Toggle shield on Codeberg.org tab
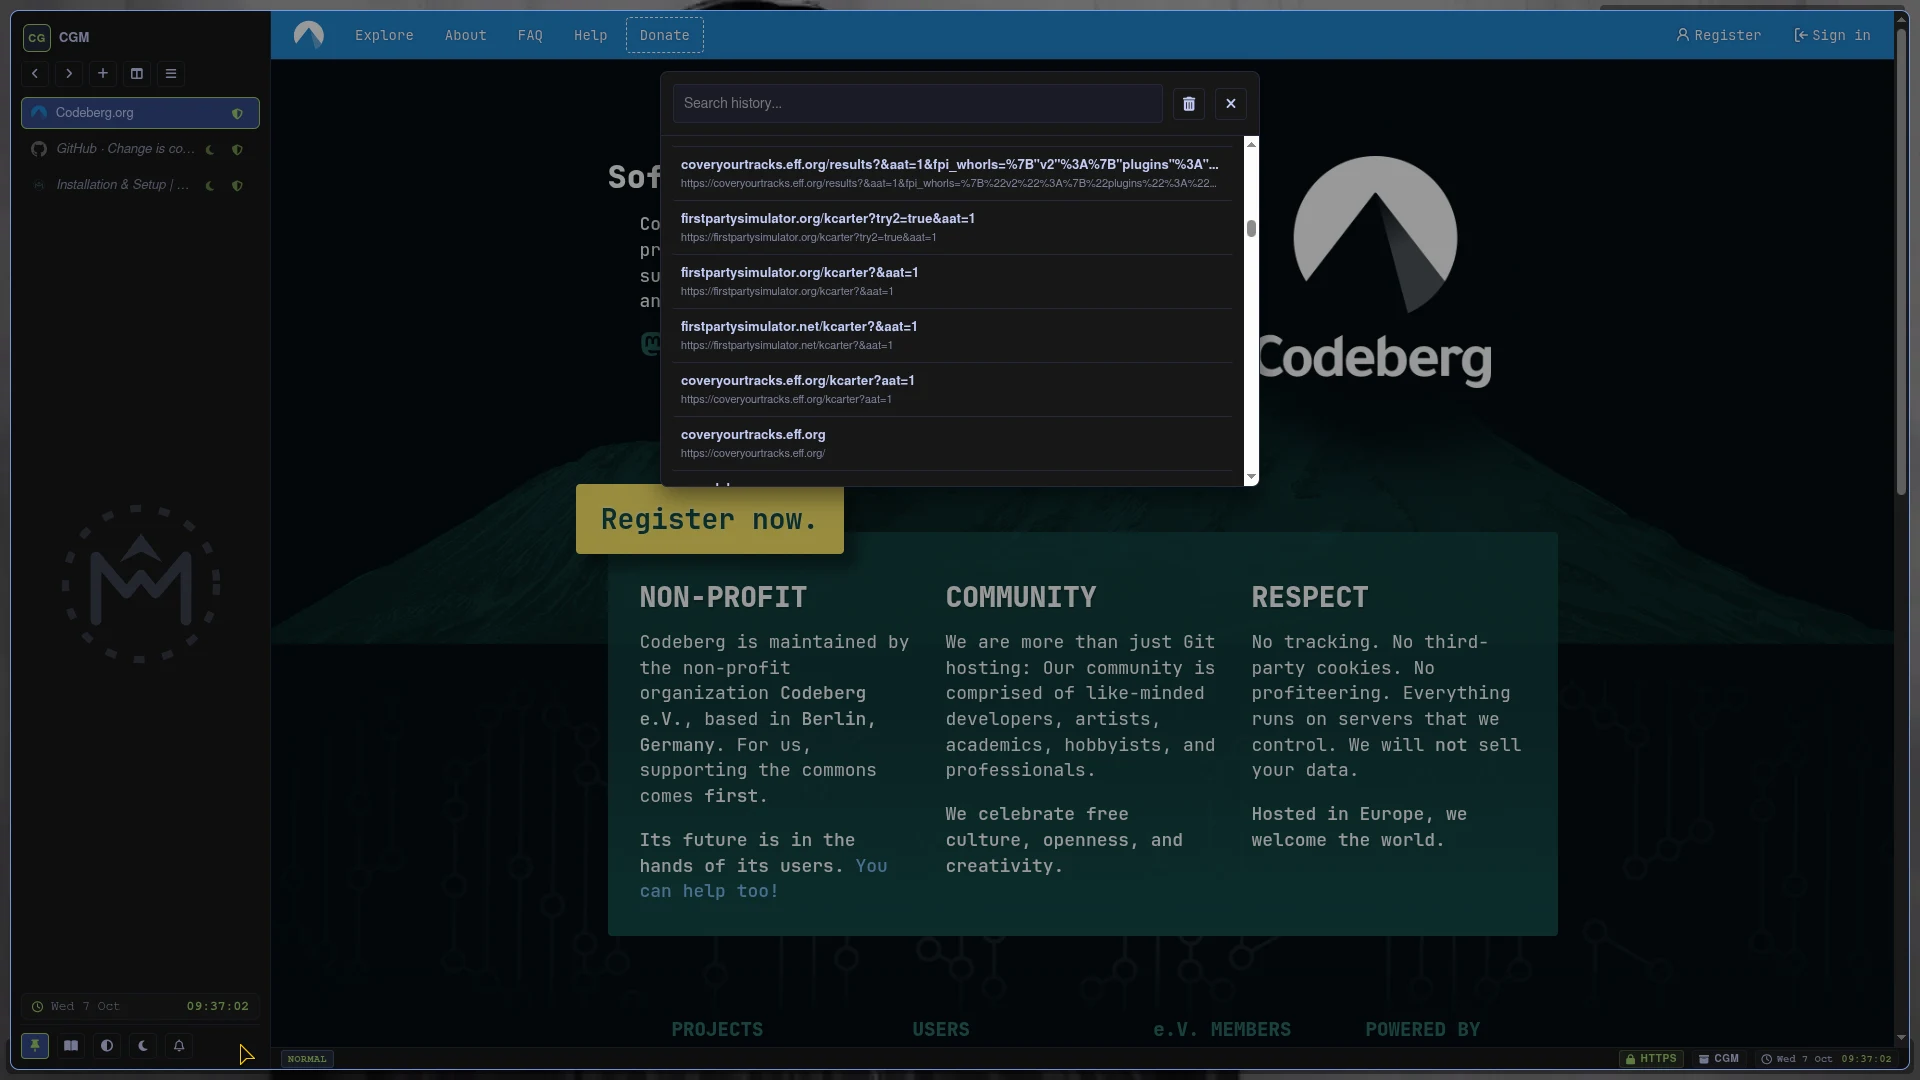Viewport: 1920px width, 1080px height. pyautogui.click(x=237, y=113)
